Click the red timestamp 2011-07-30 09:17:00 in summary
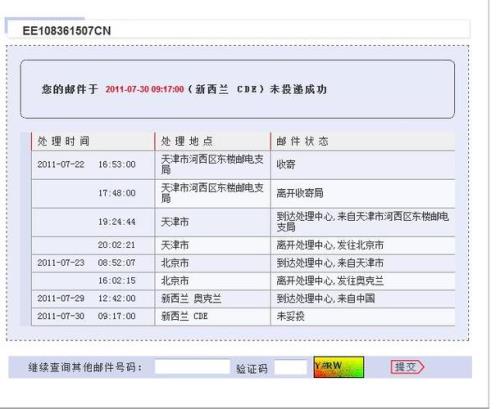 click(145, 89)
